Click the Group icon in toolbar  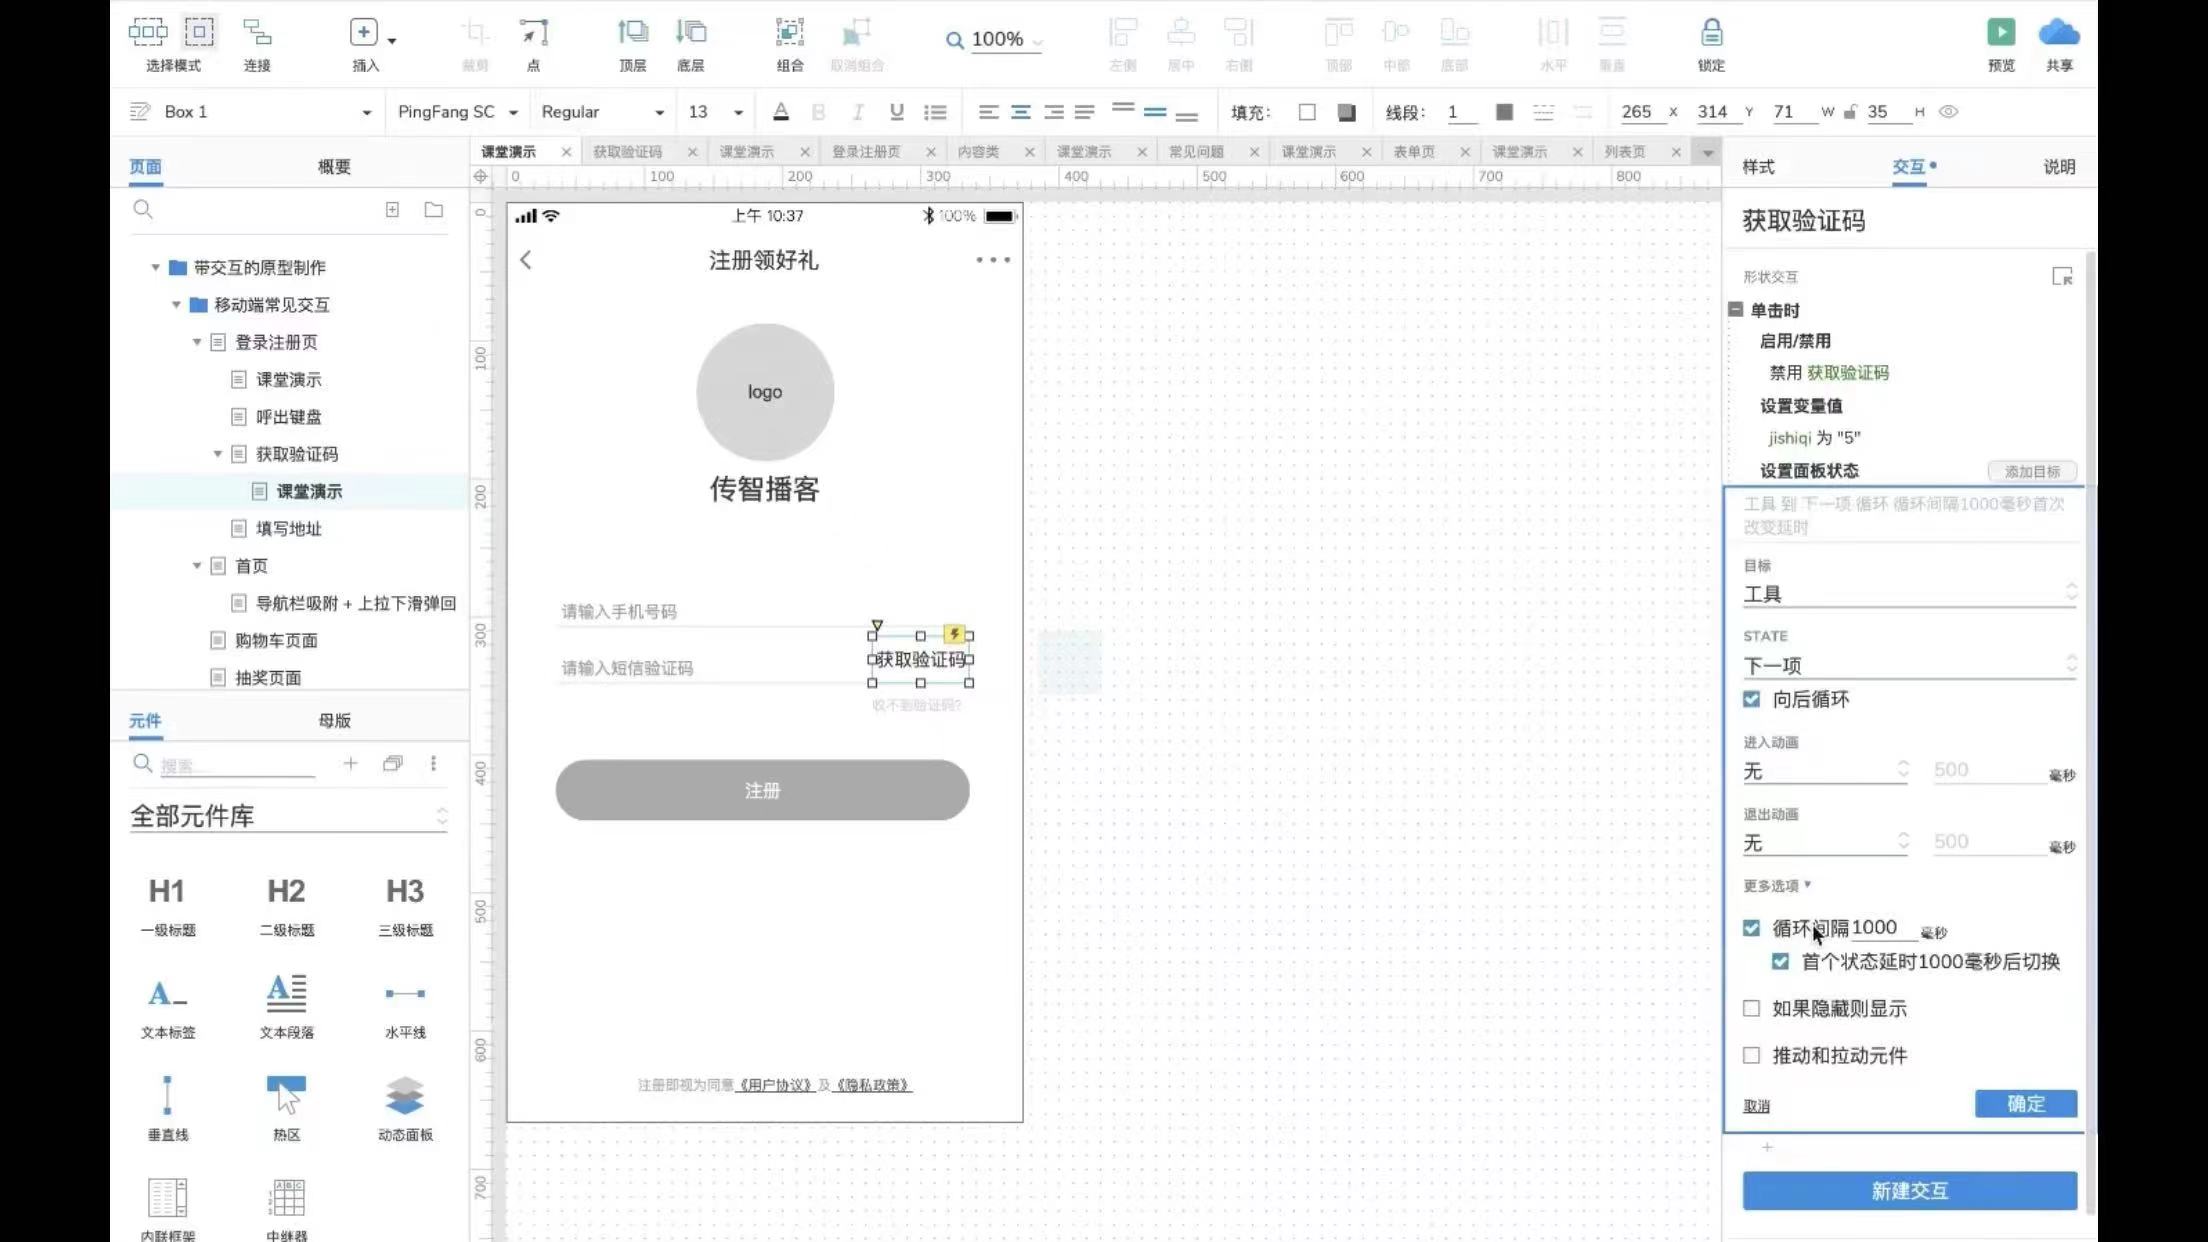tap(789, 33)
